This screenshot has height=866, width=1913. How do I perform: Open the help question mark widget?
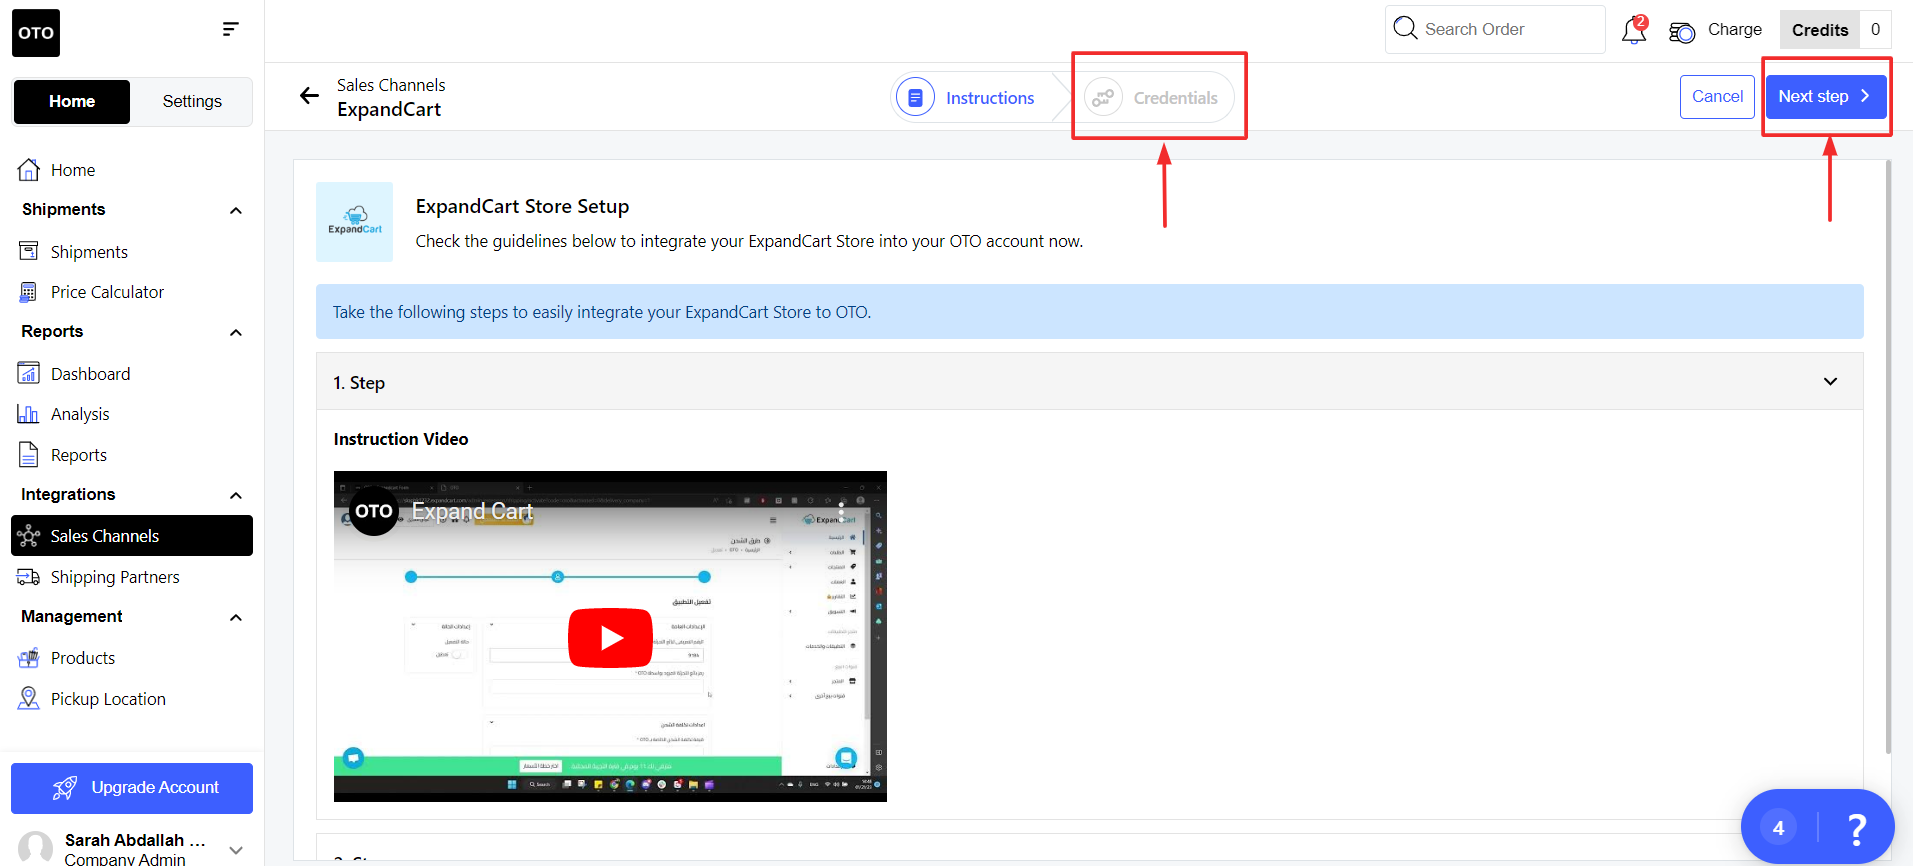1856,828
